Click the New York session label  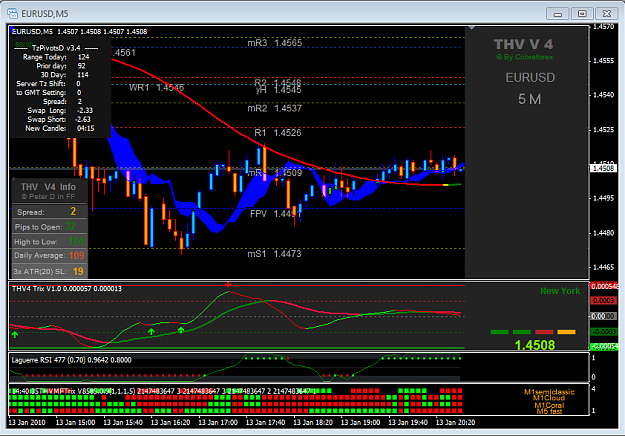tap(560, 291)
